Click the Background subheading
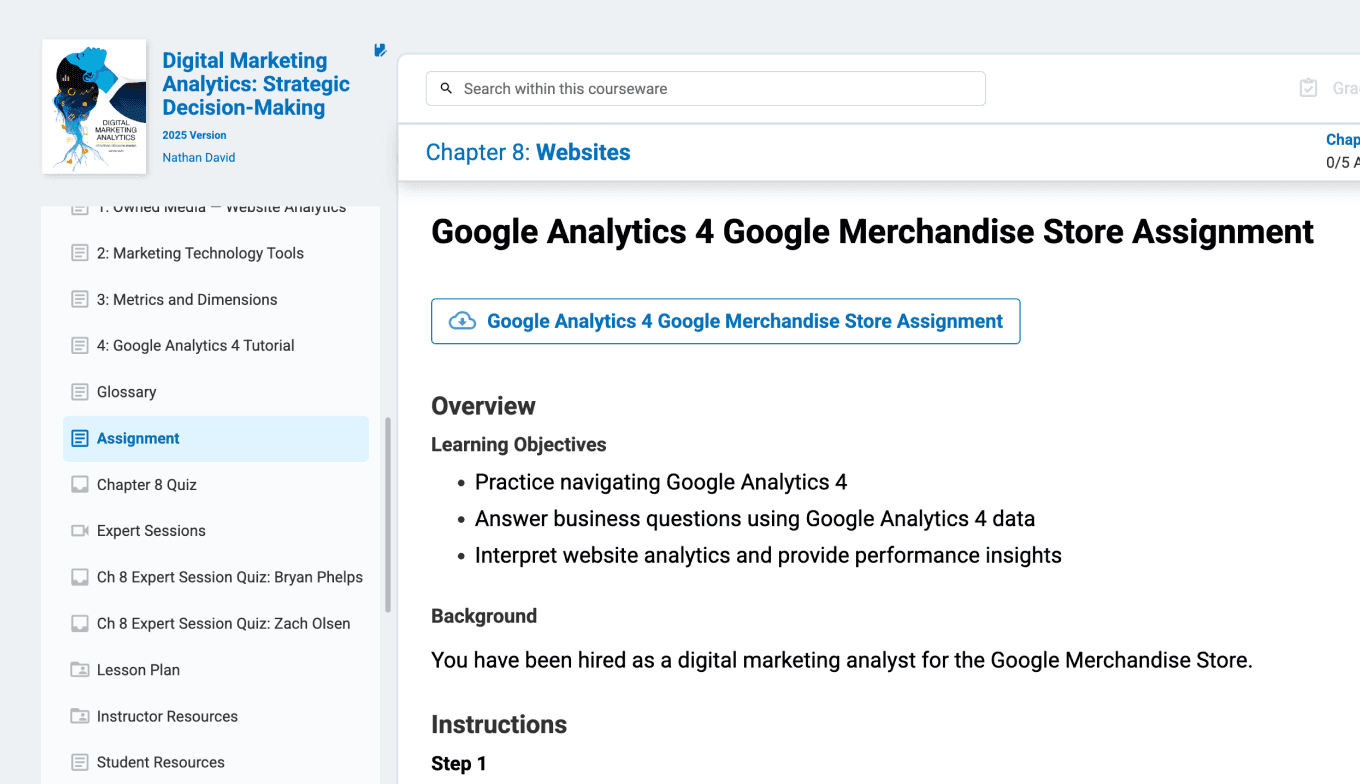Image resolution: width=1360 pixels, height=784 pixels. [x=484, y=616]
